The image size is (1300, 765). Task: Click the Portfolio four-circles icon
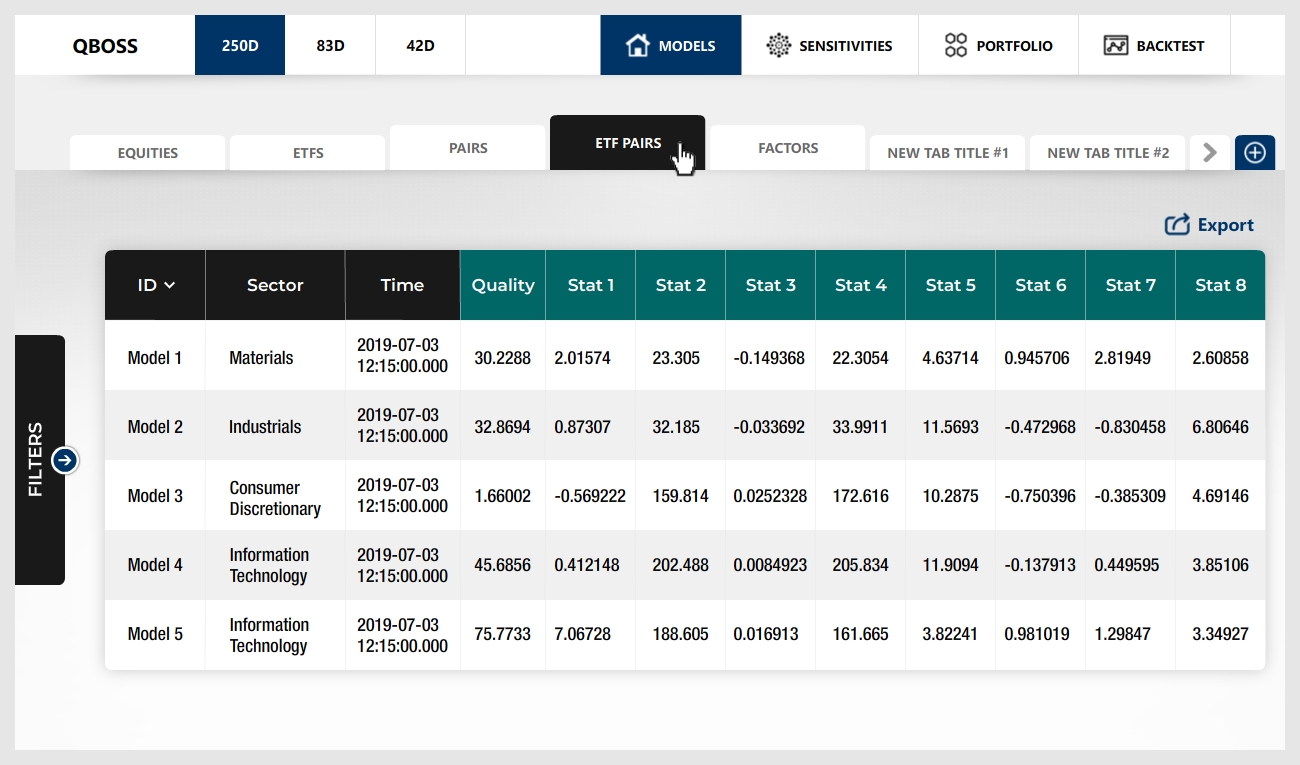tap(956, 45)
